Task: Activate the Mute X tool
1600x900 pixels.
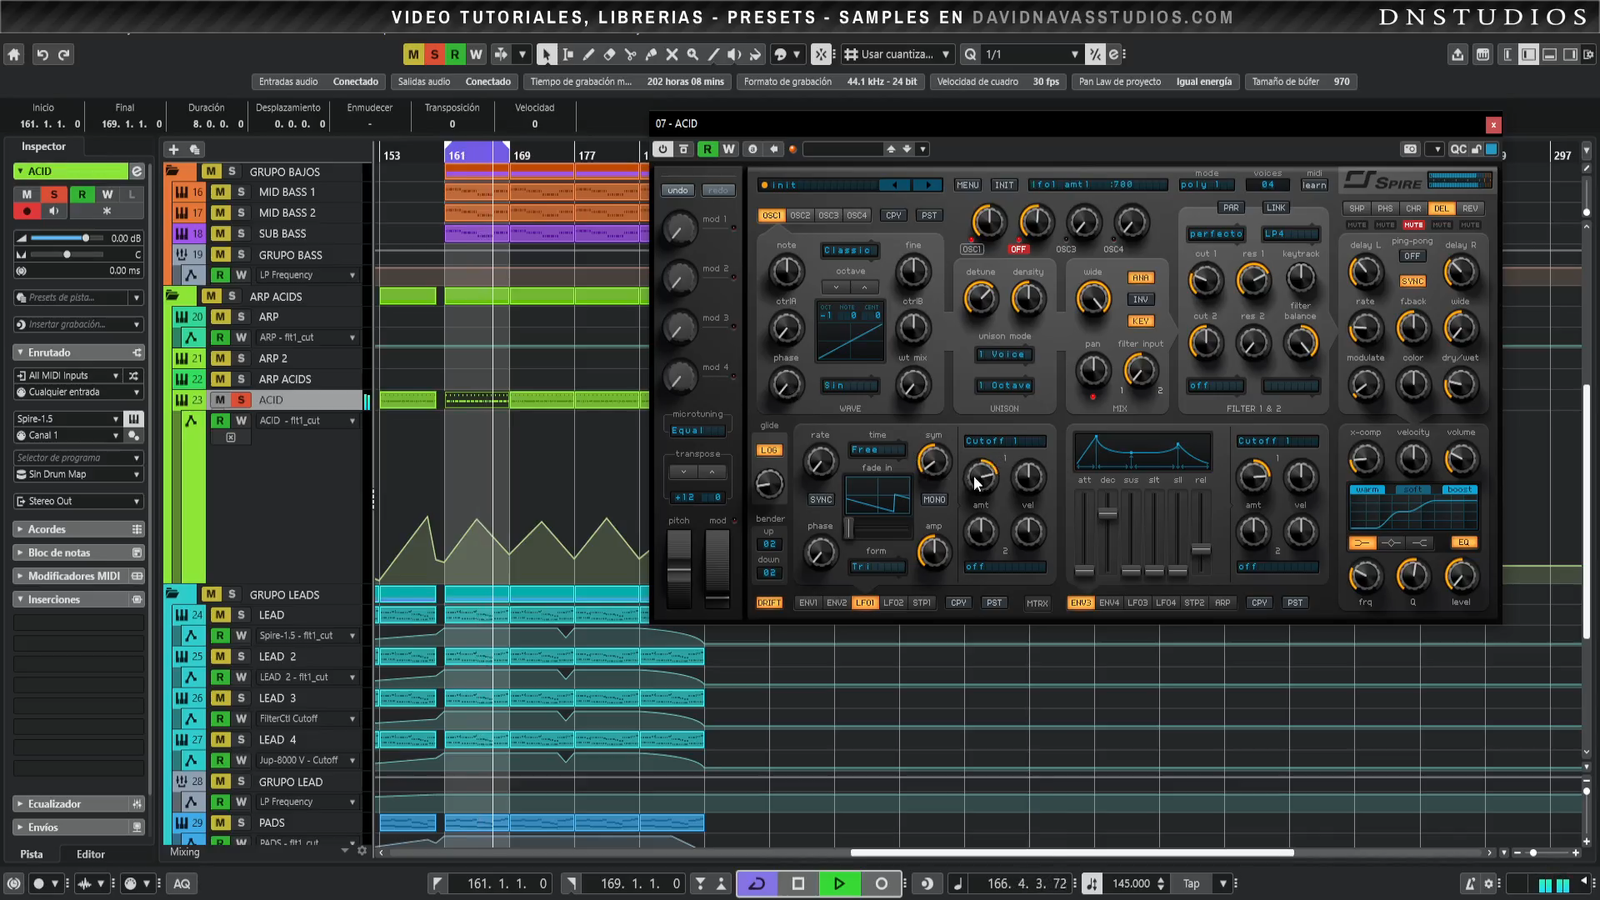Action: tap(672, 55)
